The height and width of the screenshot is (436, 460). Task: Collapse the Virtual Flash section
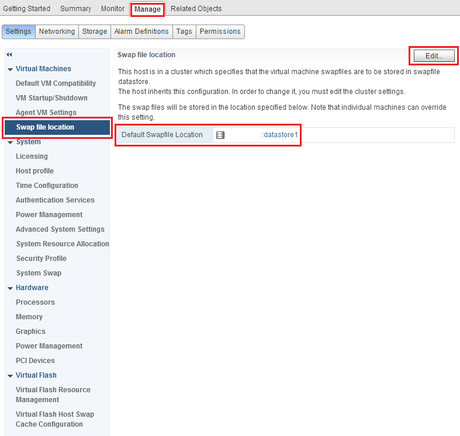tap(10, 376)
